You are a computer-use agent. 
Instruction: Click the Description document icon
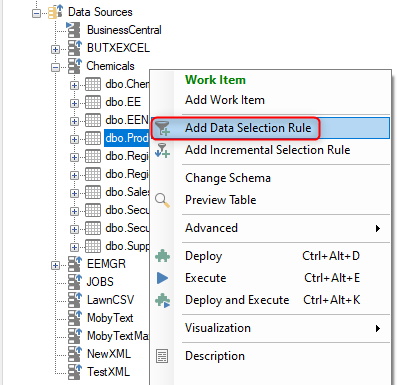click(162, 356)
